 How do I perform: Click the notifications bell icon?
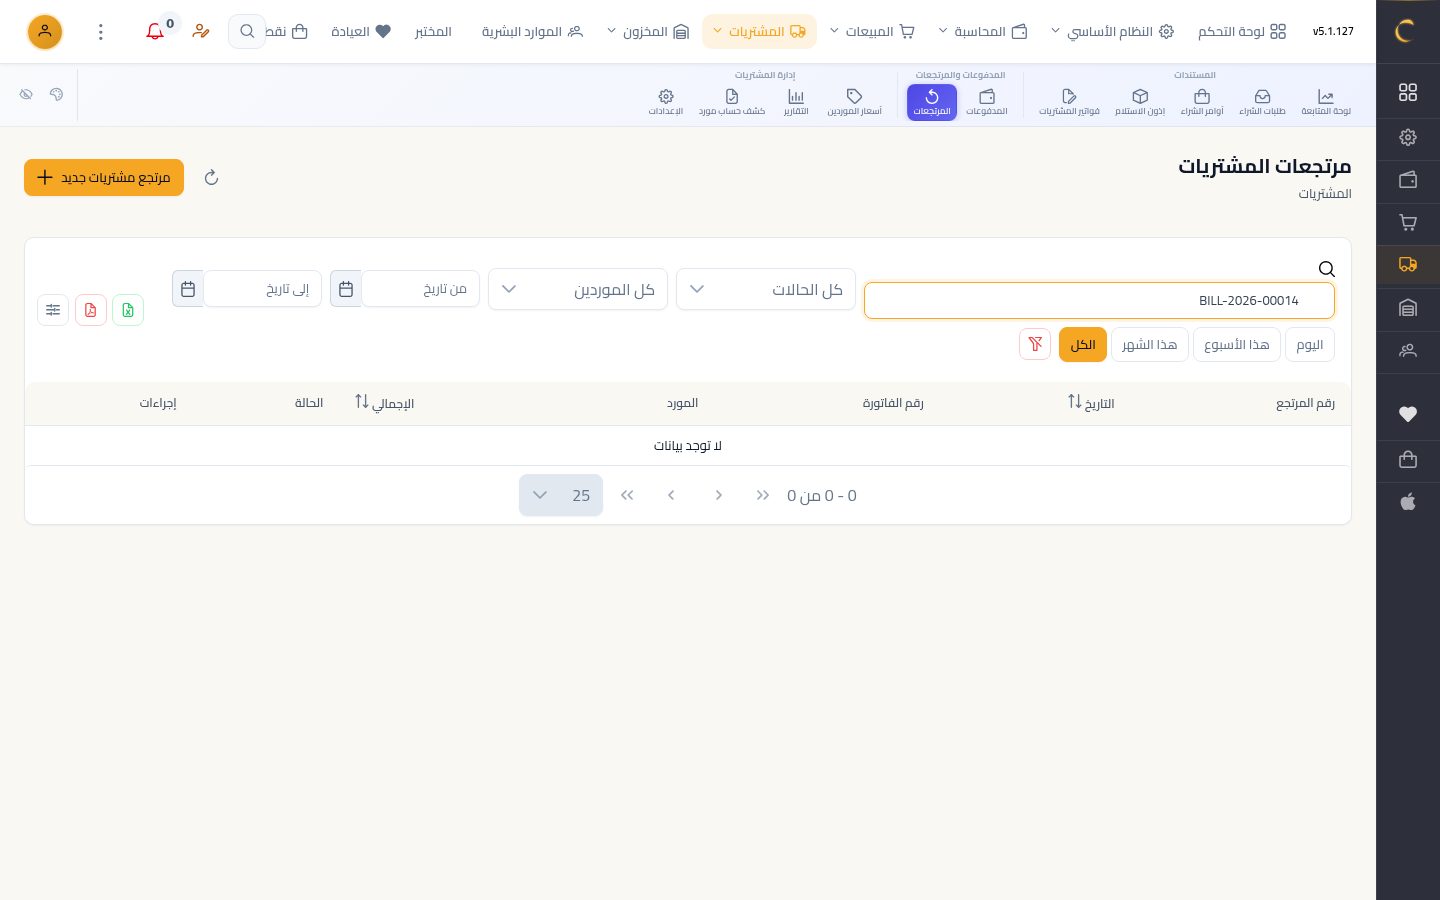pos(155,32)
